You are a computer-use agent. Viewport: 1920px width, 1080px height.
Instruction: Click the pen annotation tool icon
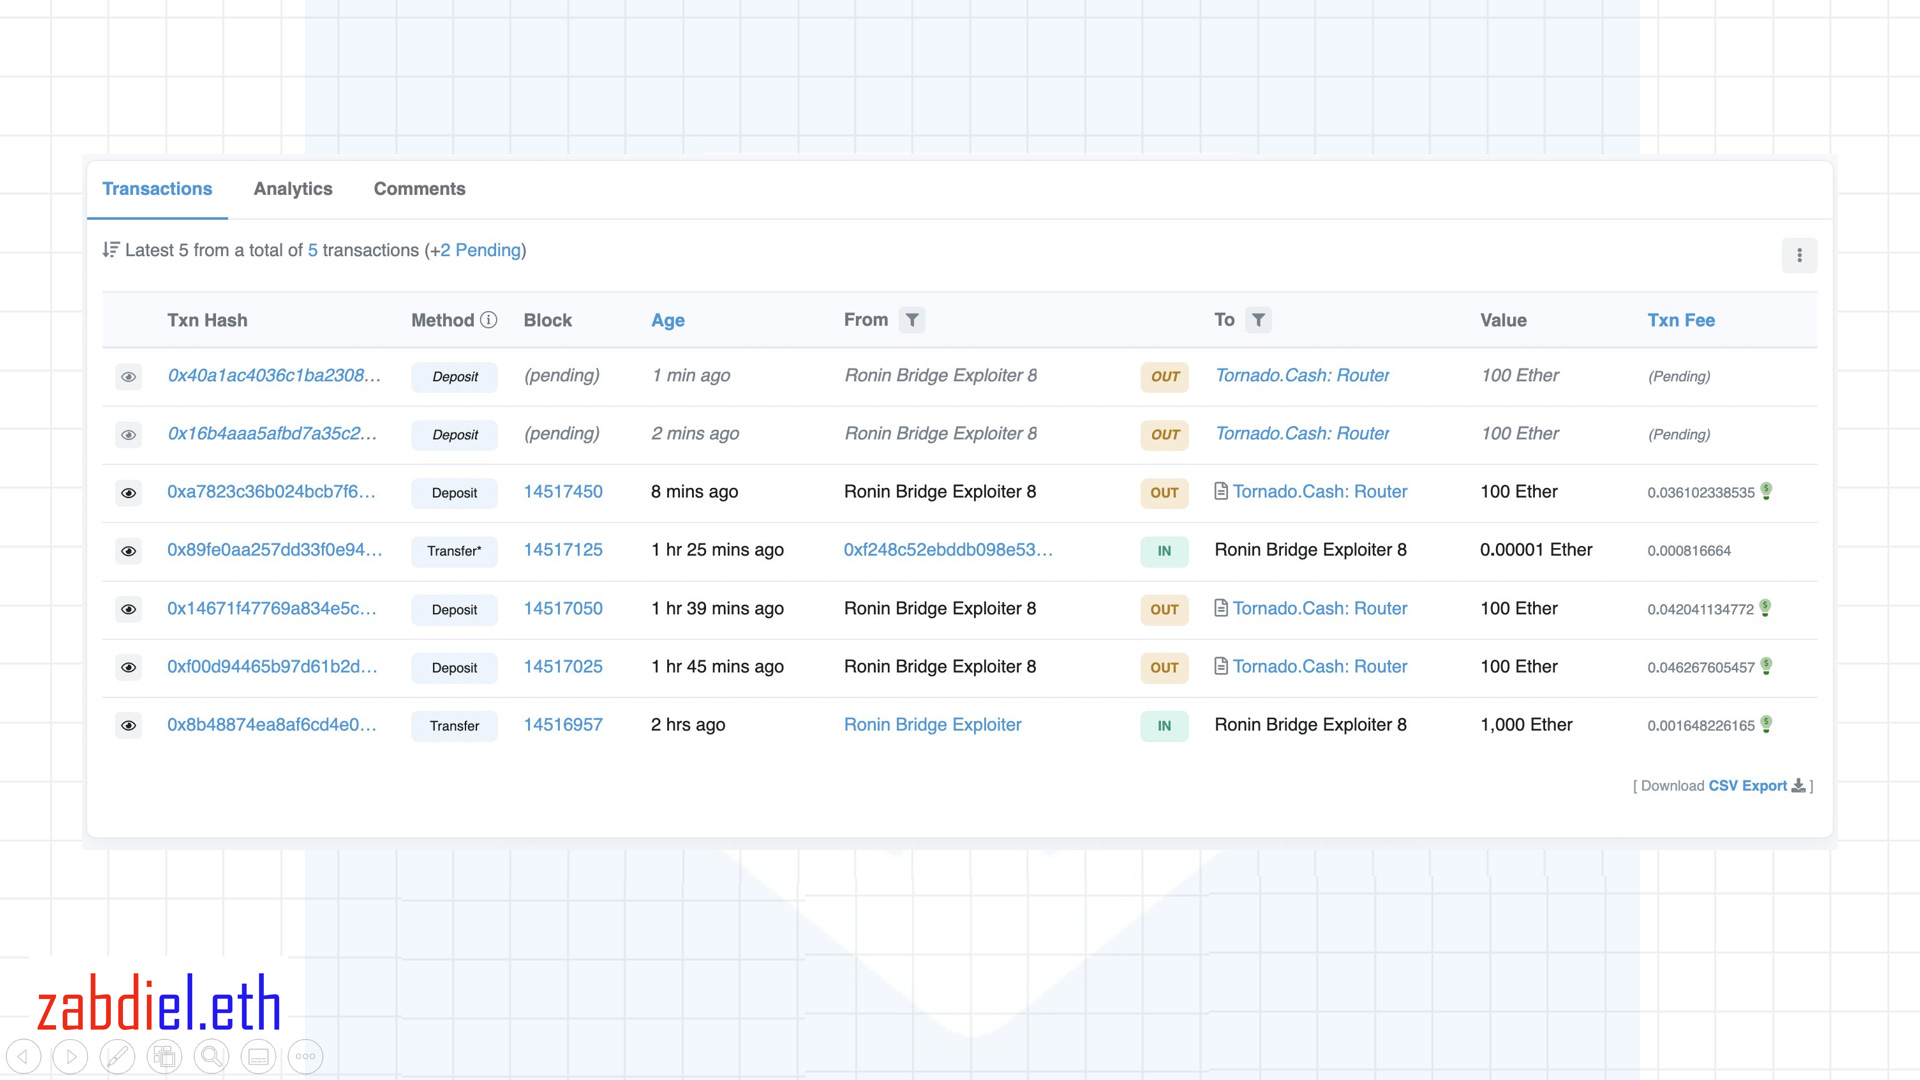click(117, 1056)
